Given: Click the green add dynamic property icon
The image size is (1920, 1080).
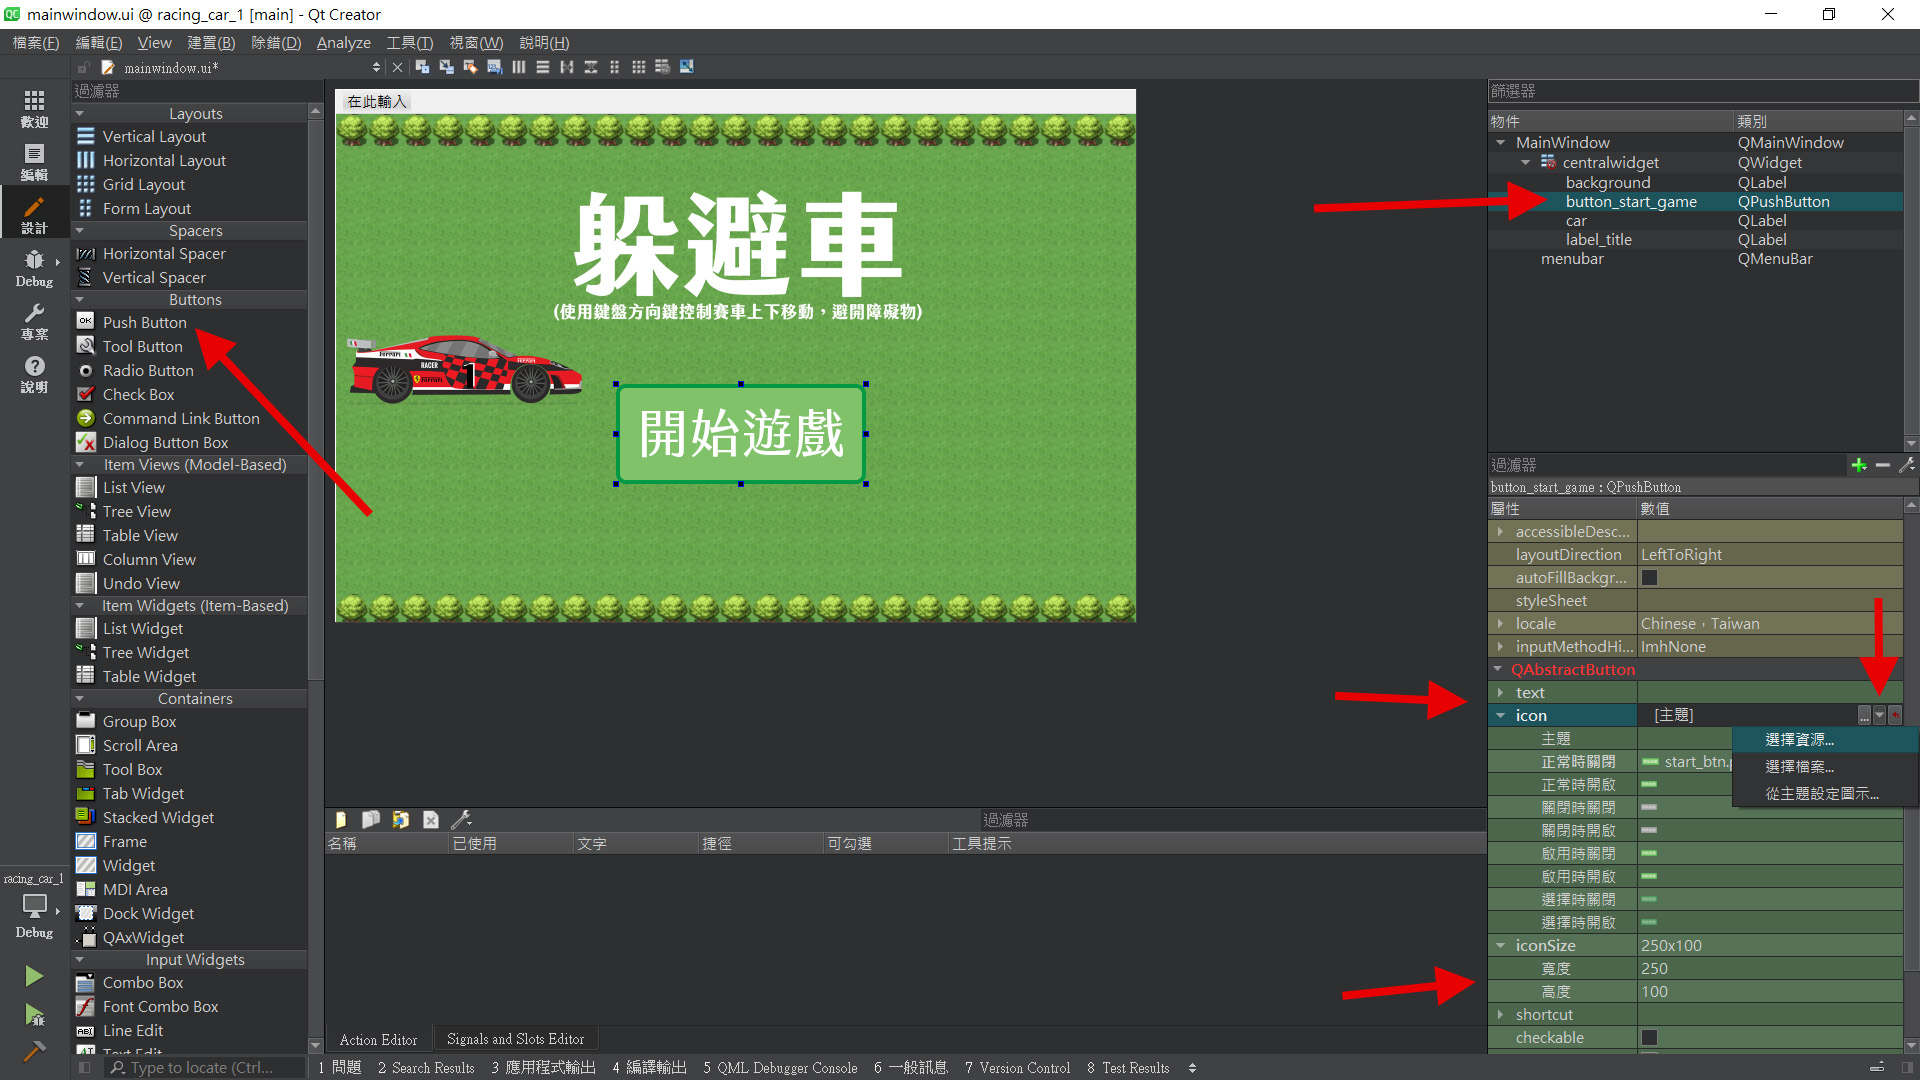Looking at the screenshot, I should 1859,465.
